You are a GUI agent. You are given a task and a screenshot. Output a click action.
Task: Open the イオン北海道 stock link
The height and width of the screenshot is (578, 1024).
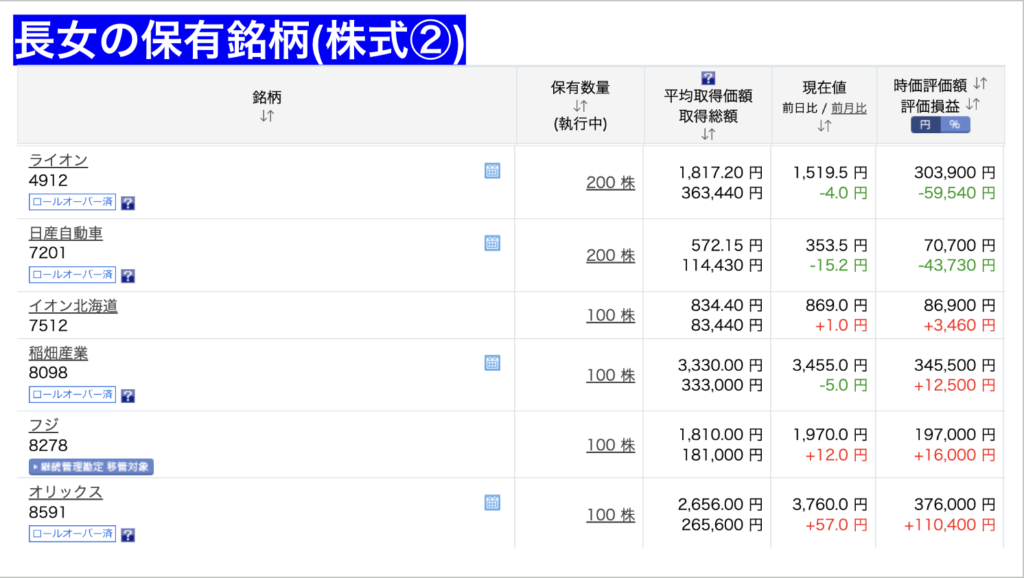coord(73,306)
